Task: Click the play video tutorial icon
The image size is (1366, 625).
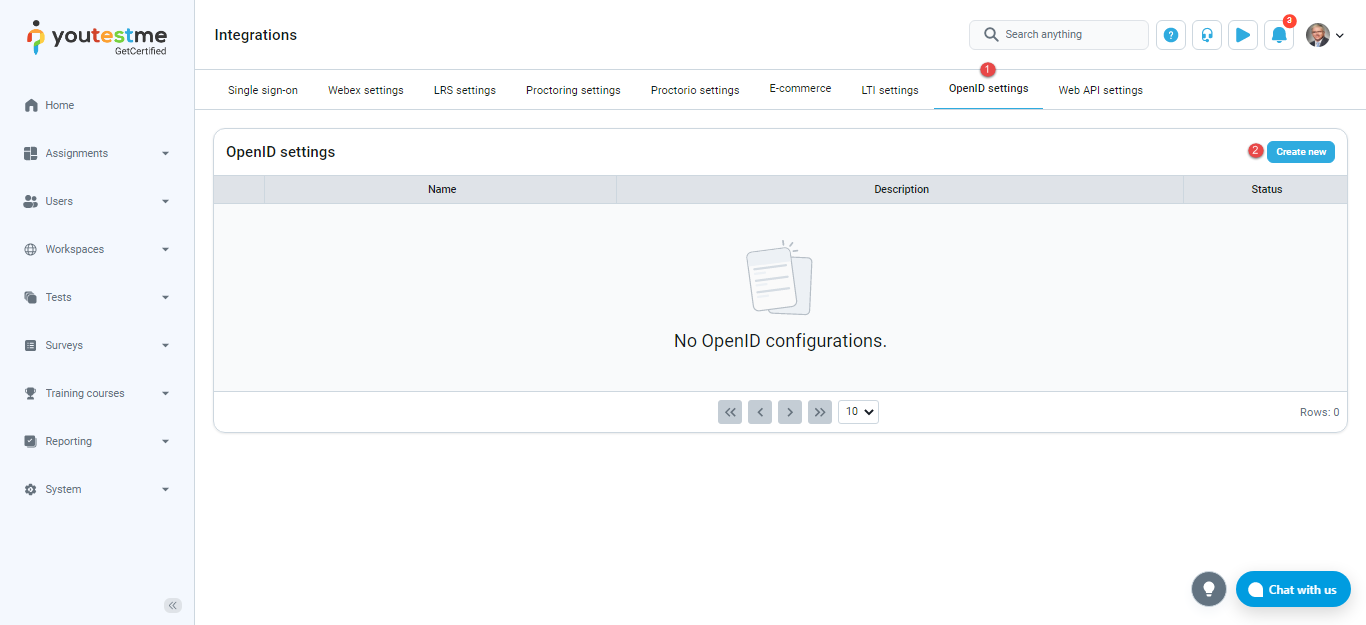Action: tap(1243, 35)
